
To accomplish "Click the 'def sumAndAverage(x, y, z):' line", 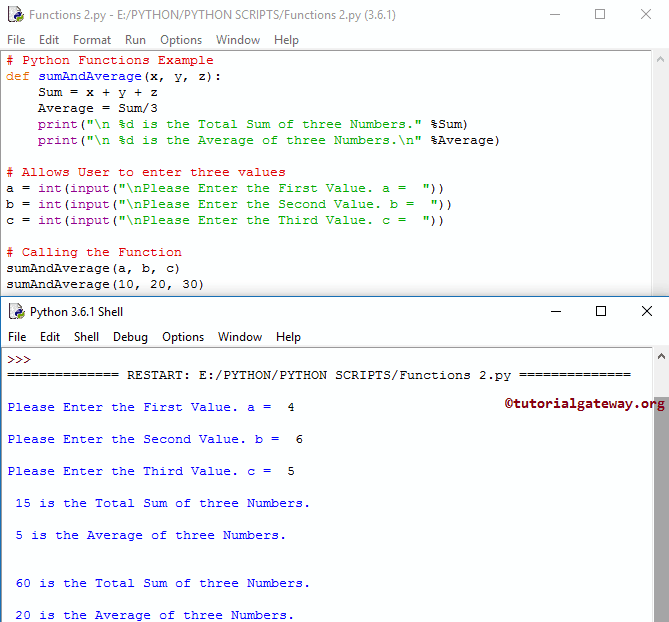I will pos(113,76).
